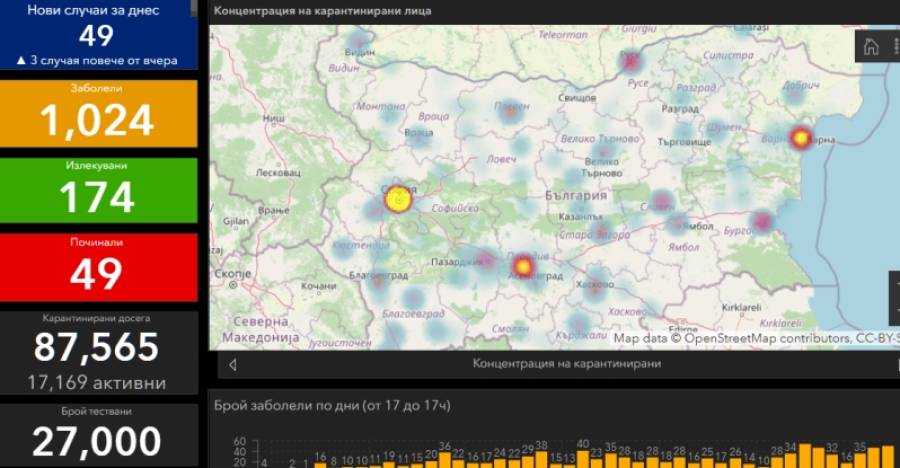This screenshot has height=468, width=900.
Task: Select the blue 'Нови случаи за днес' card
Action: 98,35
